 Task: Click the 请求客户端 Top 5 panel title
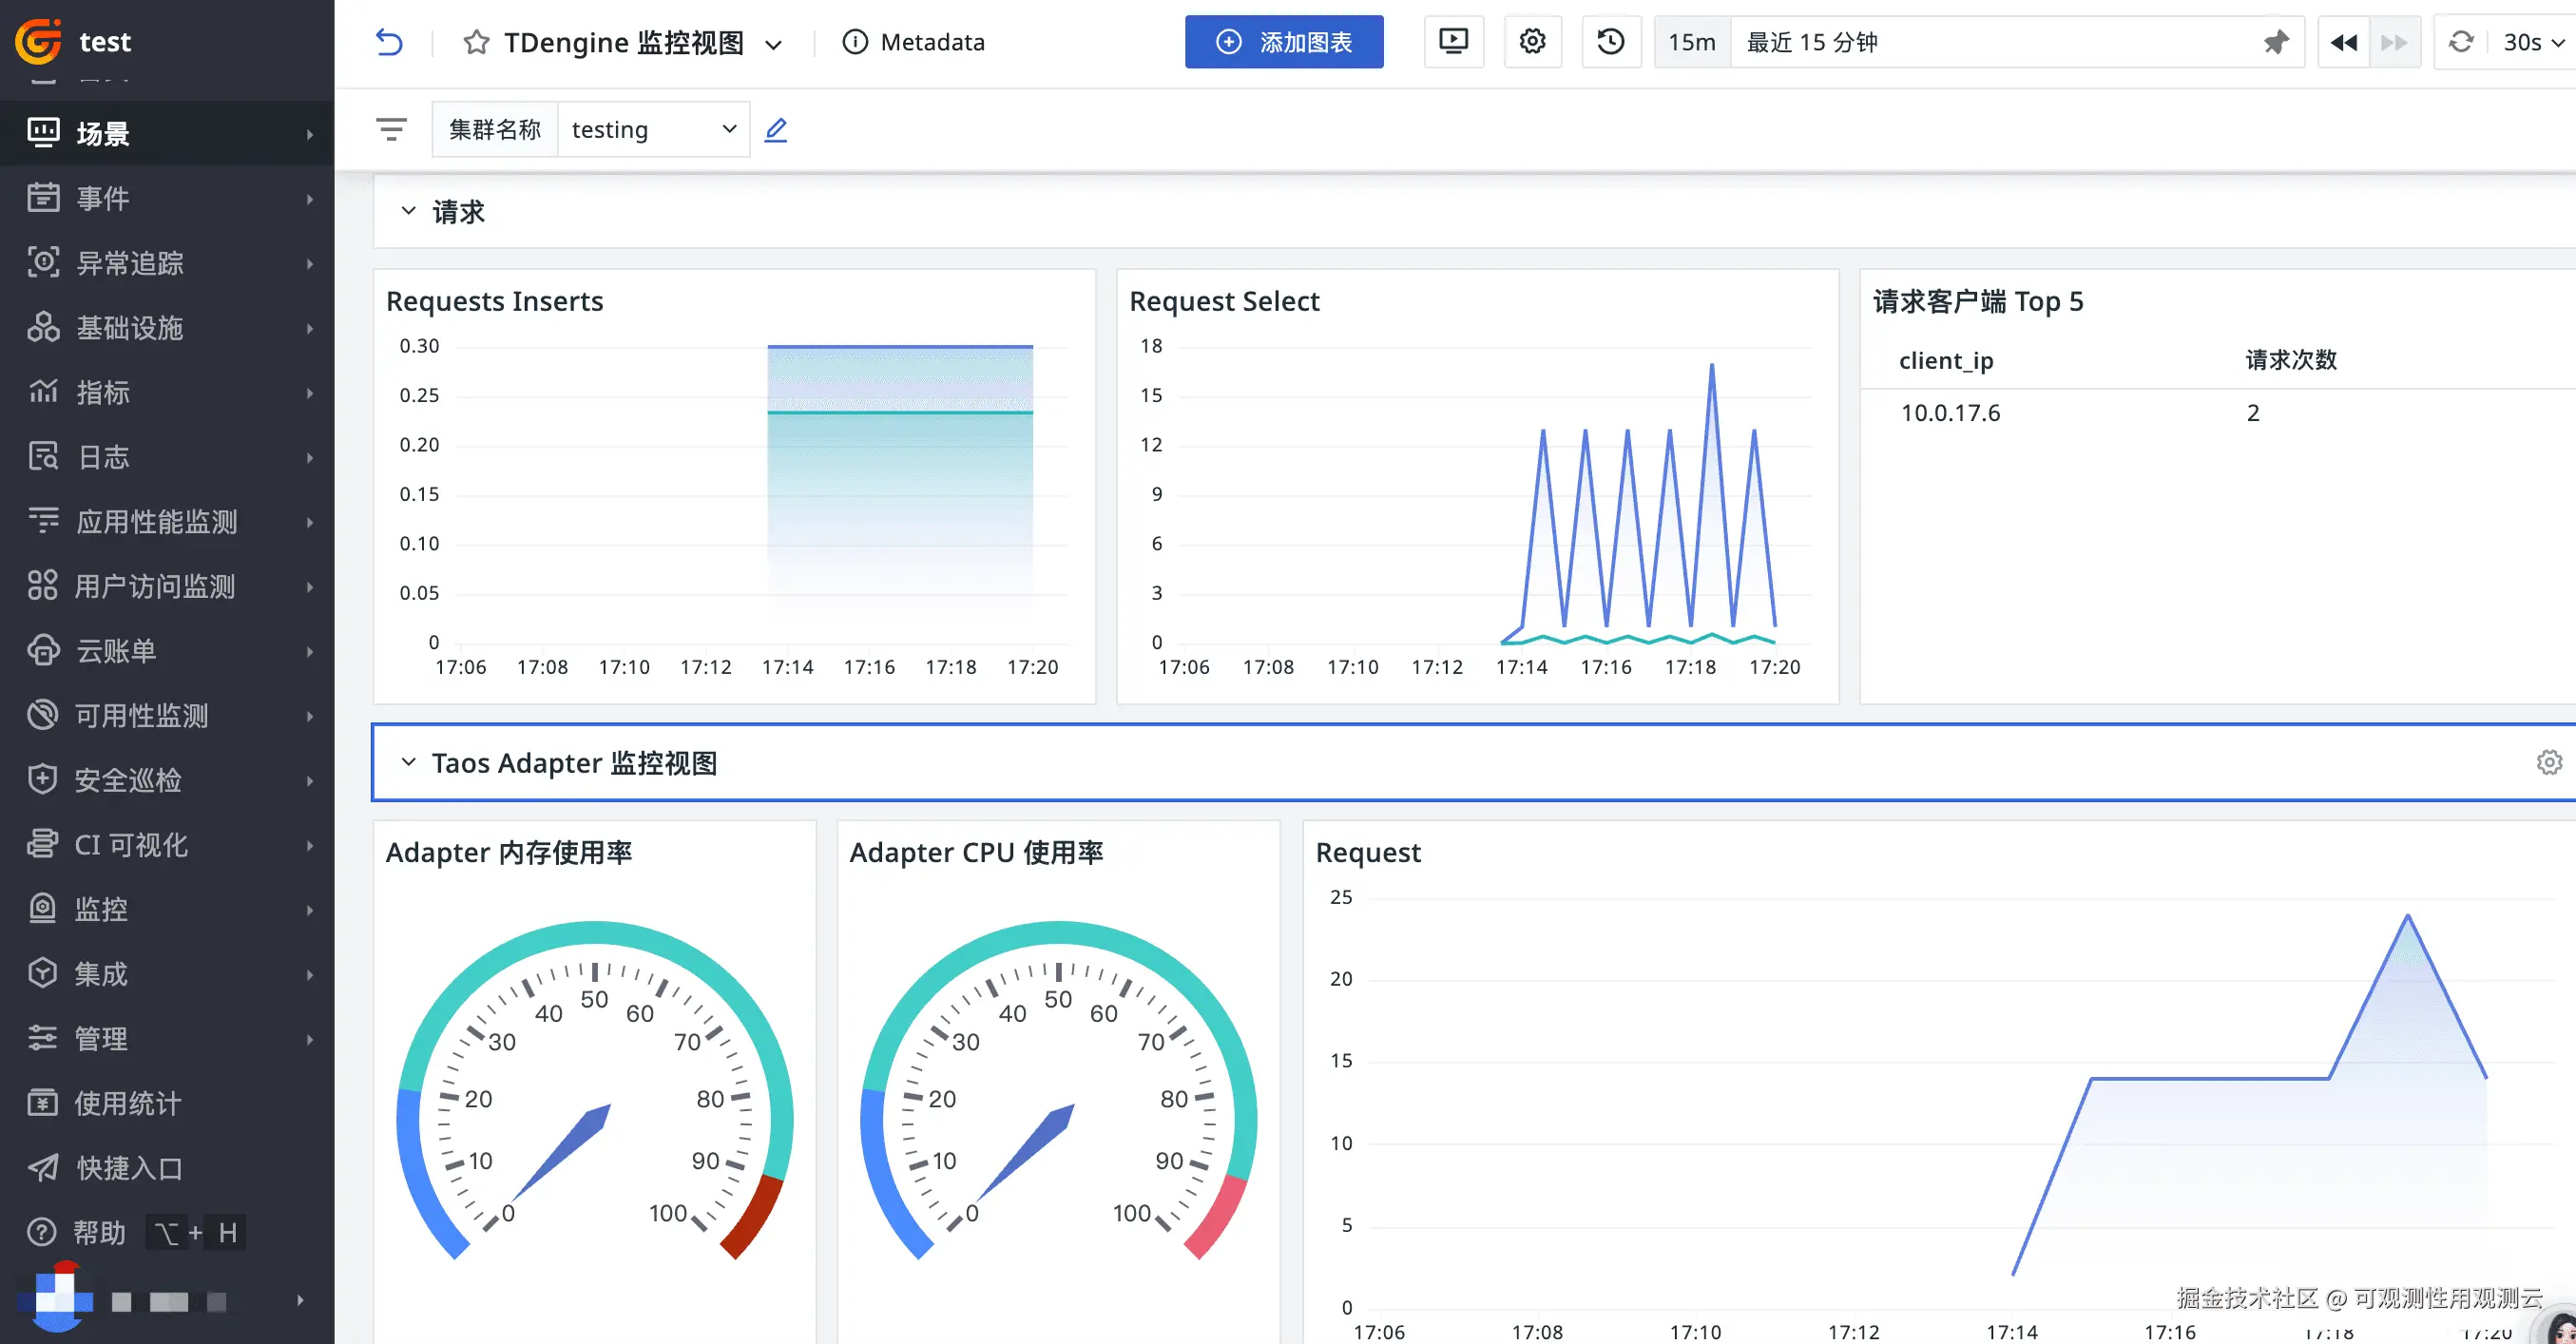coord(1978,301)
